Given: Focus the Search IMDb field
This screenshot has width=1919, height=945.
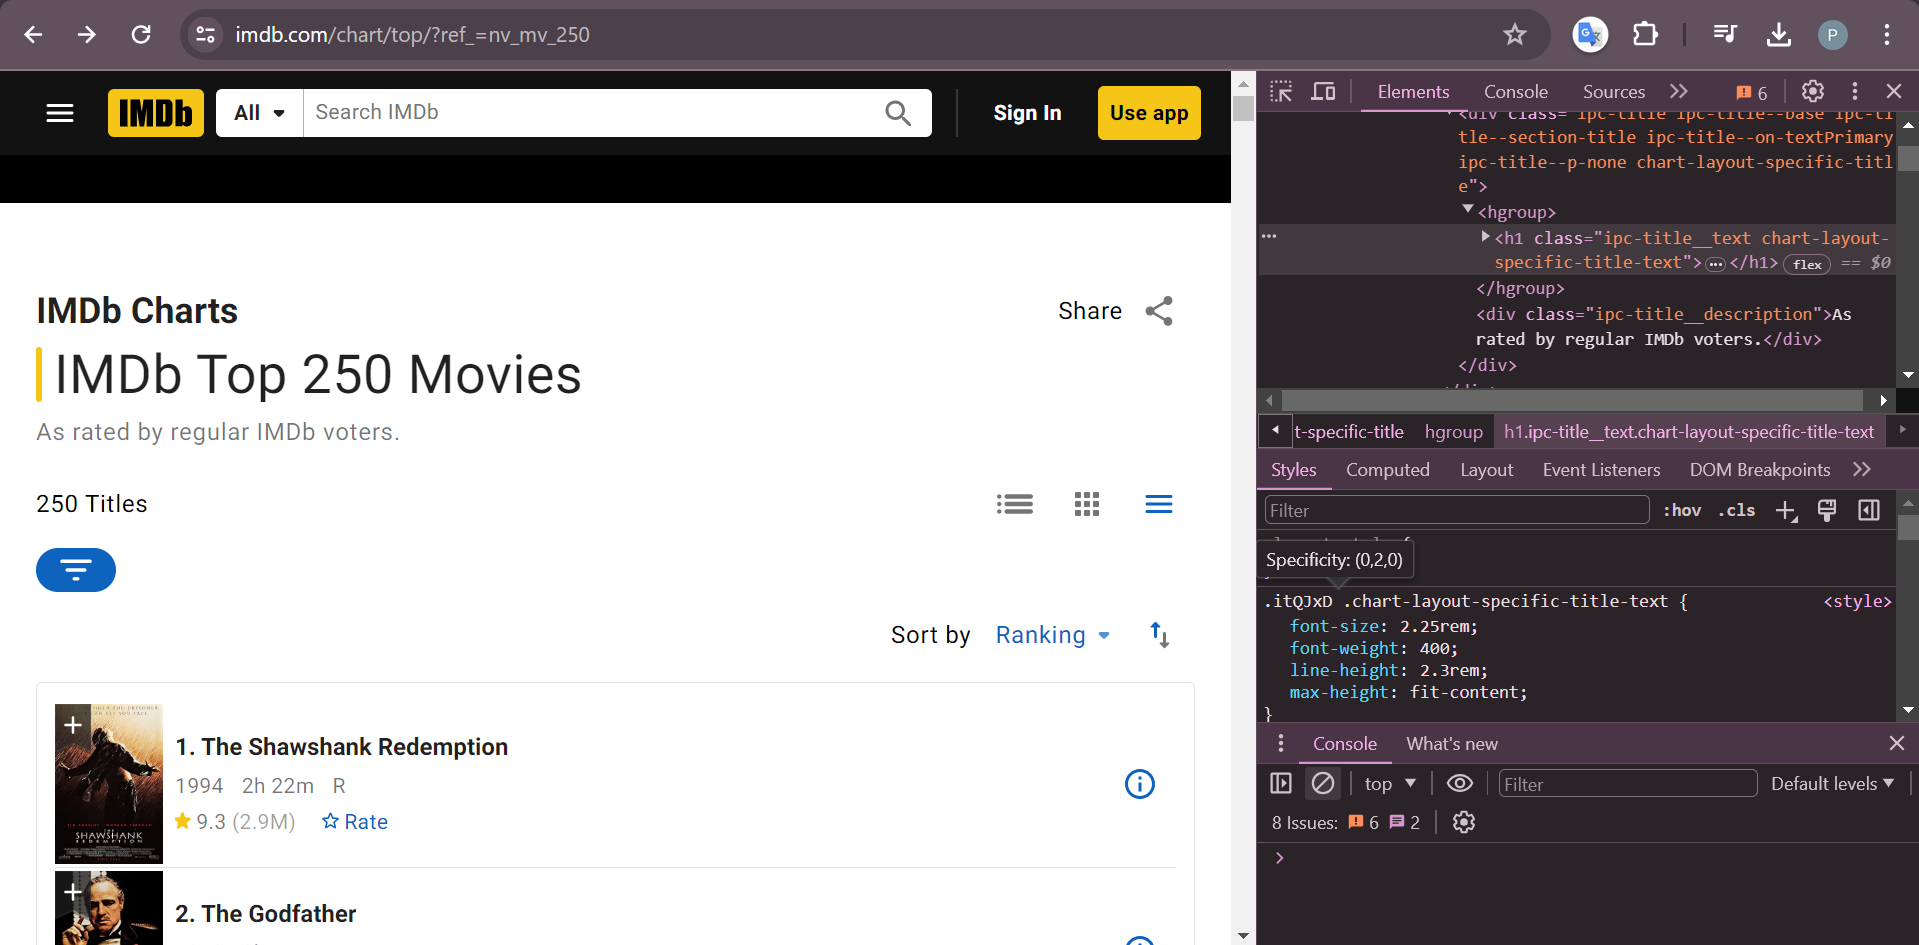Looking at the screenshot, I should [594, 113].
